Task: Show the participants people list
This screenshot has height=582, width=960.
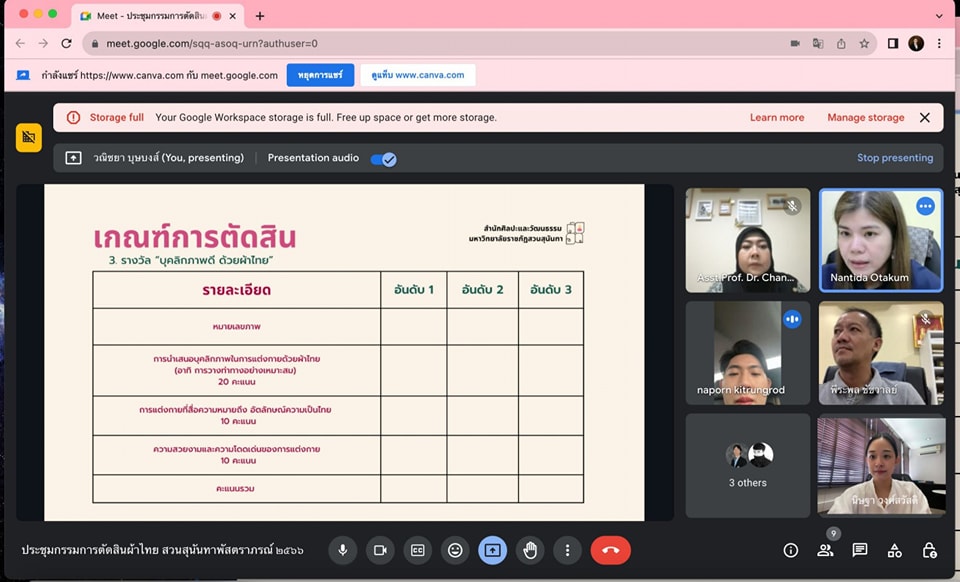Action: point(825,550)
